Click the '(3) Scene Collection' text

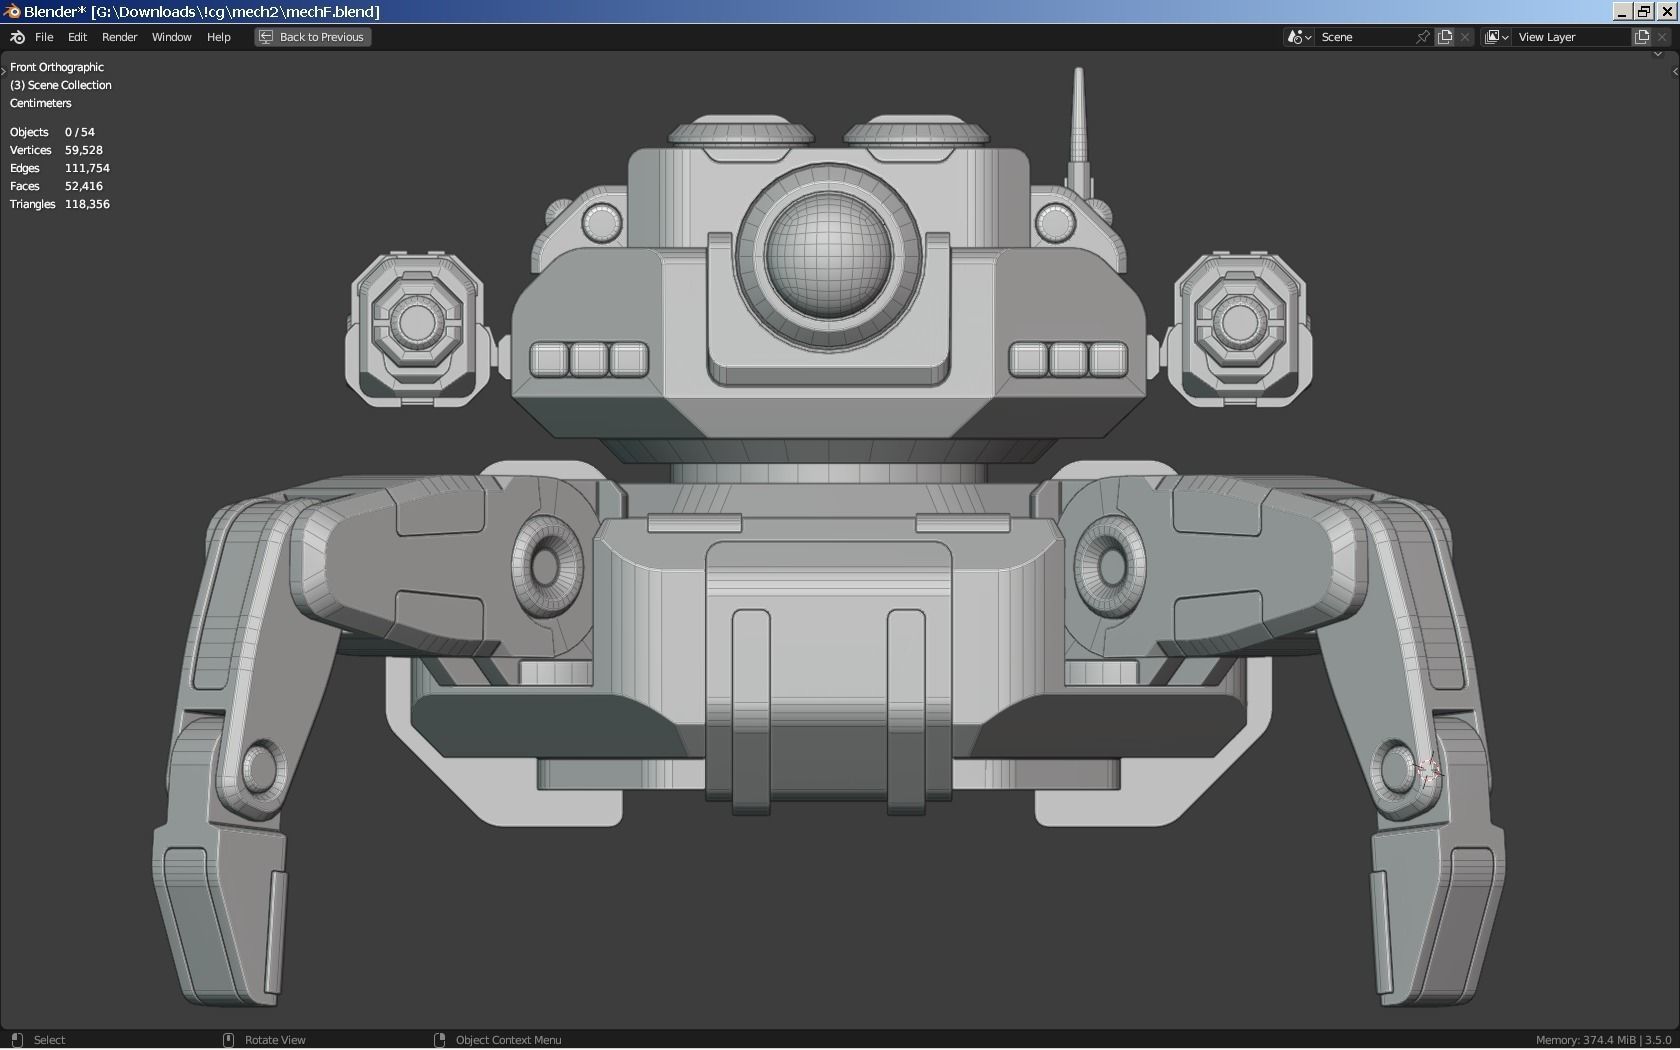(x=61, y=85)
